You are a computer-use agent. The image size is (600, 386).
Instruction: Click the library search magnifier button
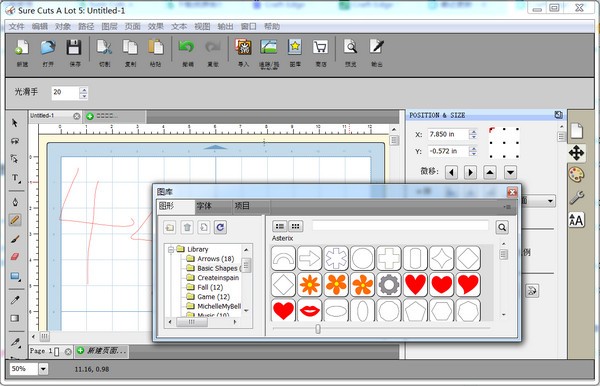tap(502, 227)
